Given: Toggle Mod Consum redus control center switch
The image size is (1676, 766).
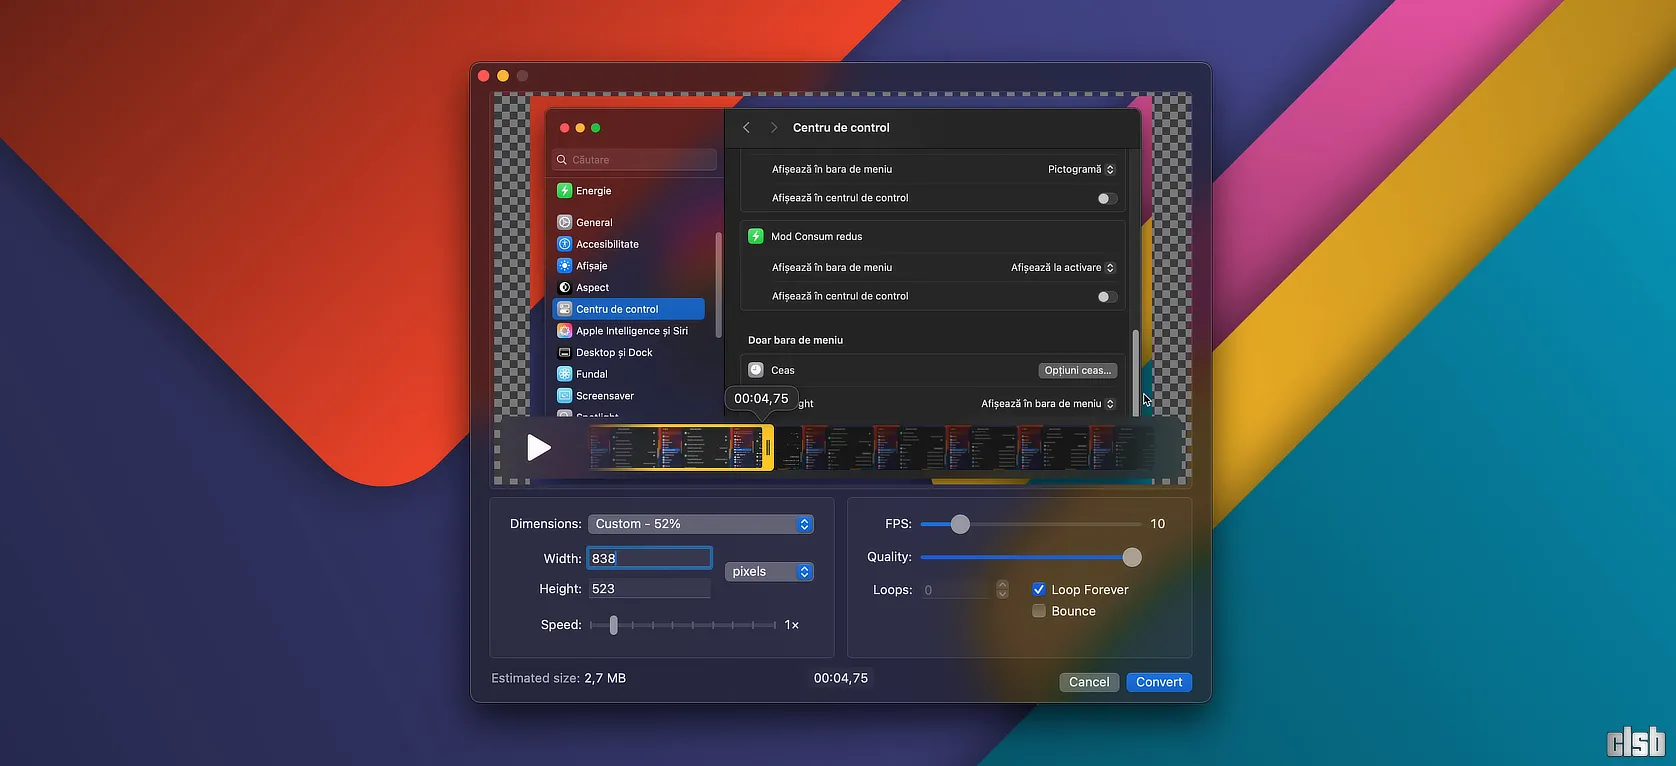Looking at the screenshot, I should click(1107, 296).
